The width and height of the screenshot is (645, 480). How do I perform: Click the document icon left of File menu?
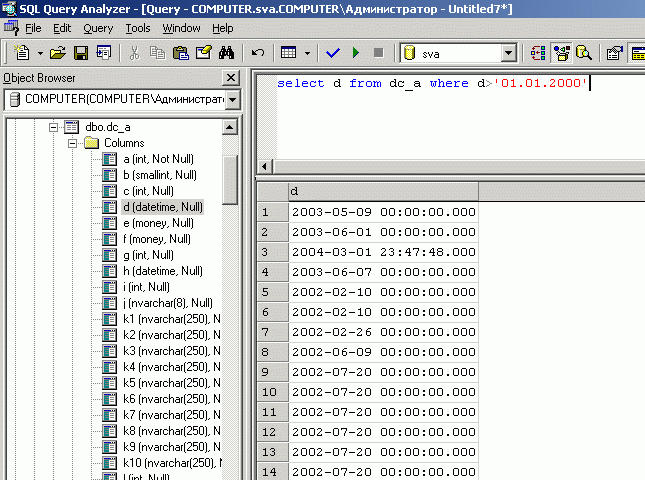pyautogui.click(x=11, y=28)
